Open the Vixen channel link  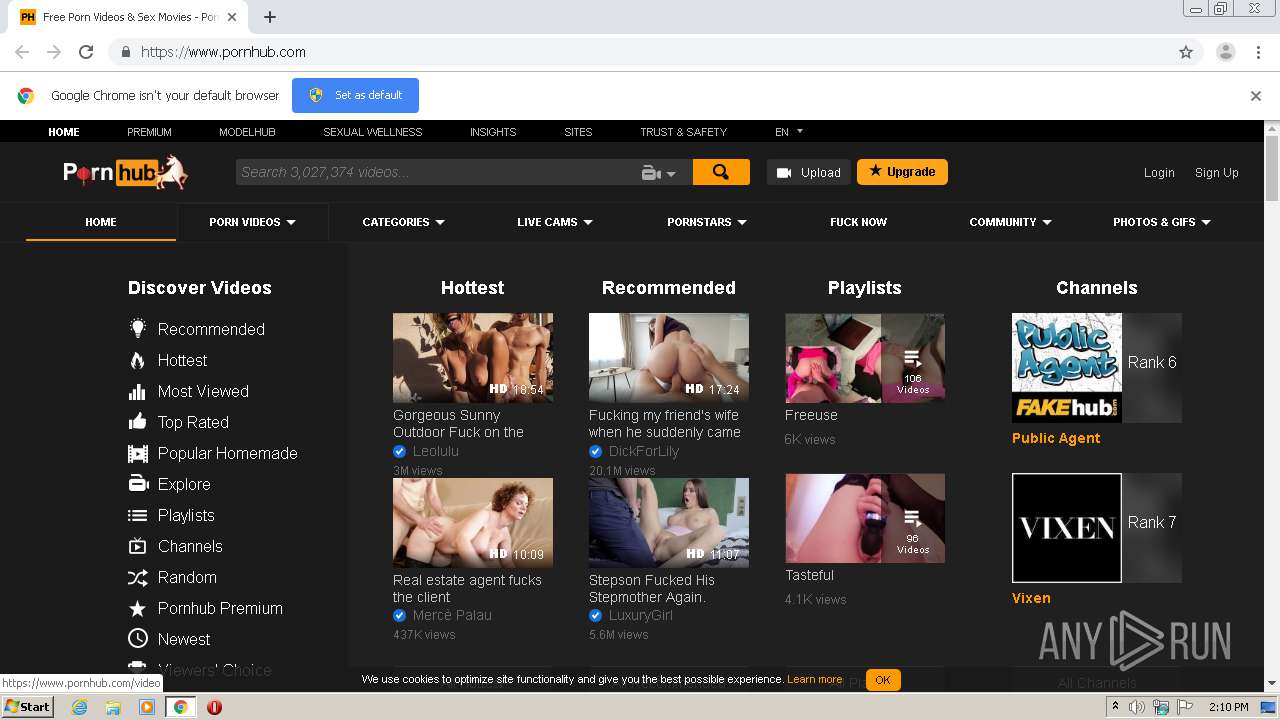click(x=1031, y=598)
